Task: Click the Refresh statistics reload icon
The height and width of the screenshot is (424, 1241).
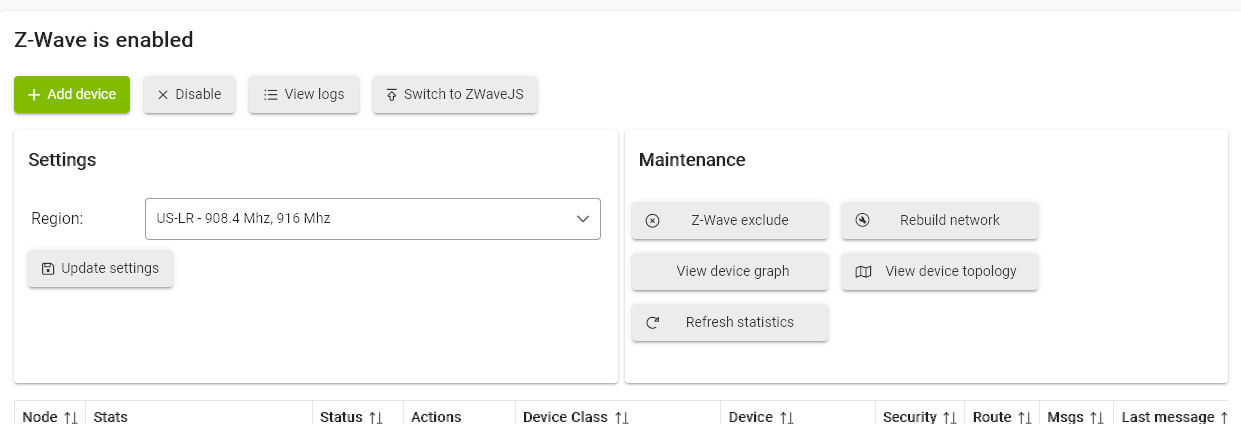Action: [x=653, y=323]
